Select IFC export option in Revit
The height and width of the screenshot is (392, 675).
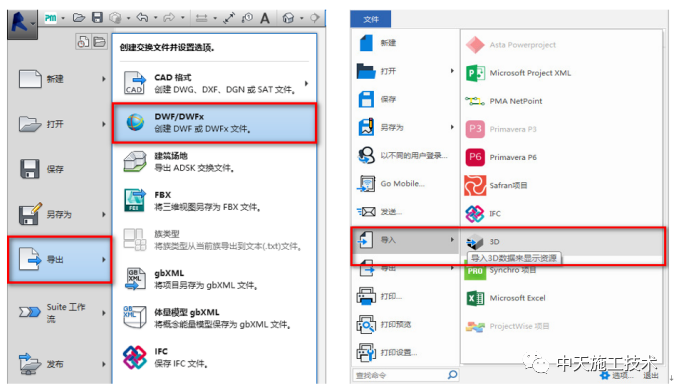click(x=214, y=358)
